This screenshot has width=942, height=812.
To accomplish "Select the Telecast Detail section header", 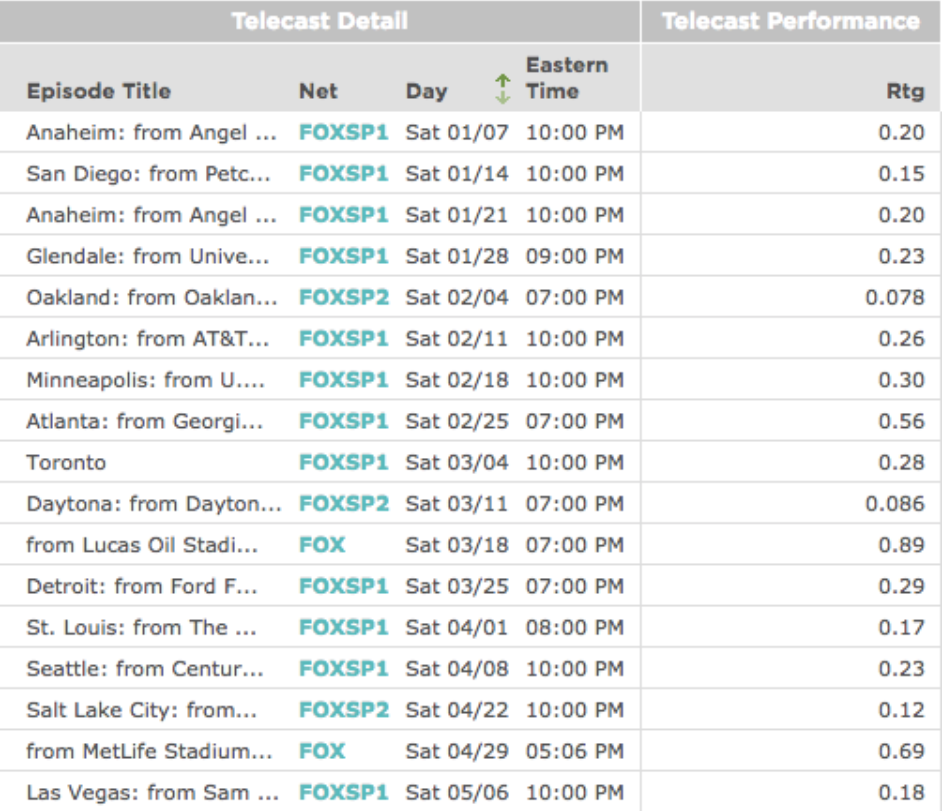I will pos(319,21).
